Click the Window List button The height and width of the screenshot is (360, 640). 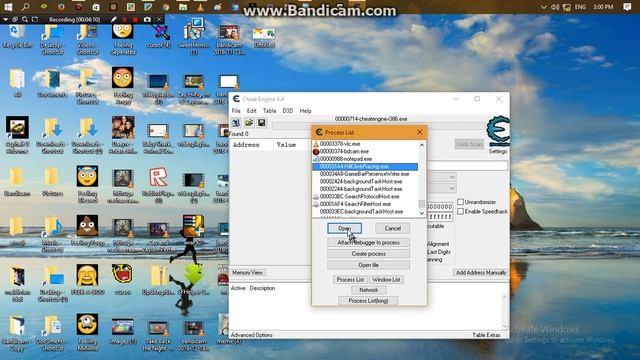pyautogui.click(x=386, y=280)
